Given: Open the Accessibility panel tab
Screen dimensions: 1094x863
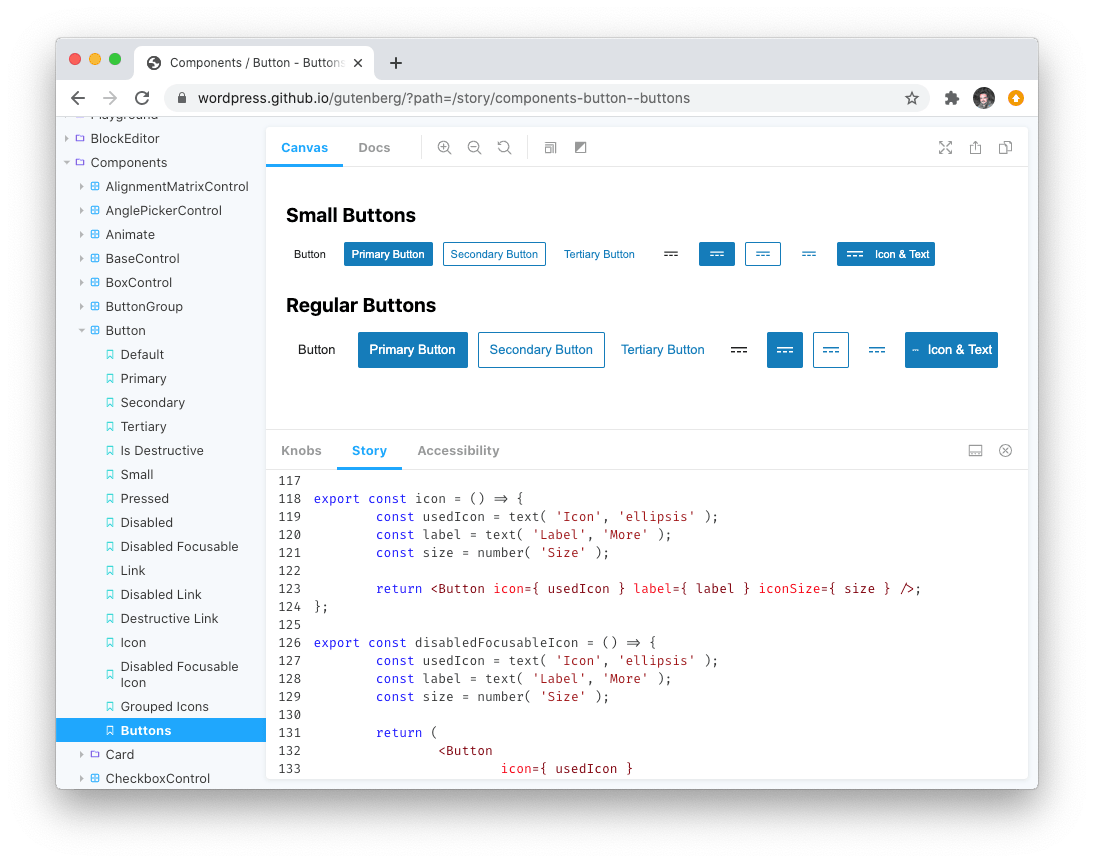Looking at the screenshot, I should pyautogui.click(x=458, y=450).
